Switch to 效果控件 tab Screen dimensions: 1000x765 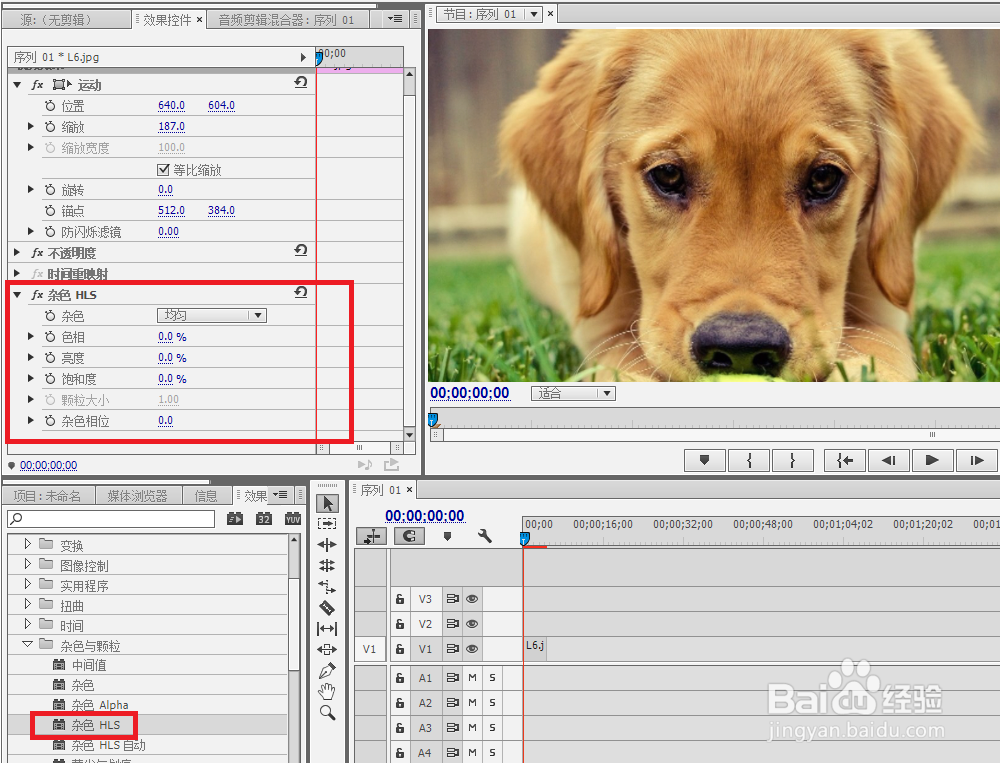[x=167, y=20]
